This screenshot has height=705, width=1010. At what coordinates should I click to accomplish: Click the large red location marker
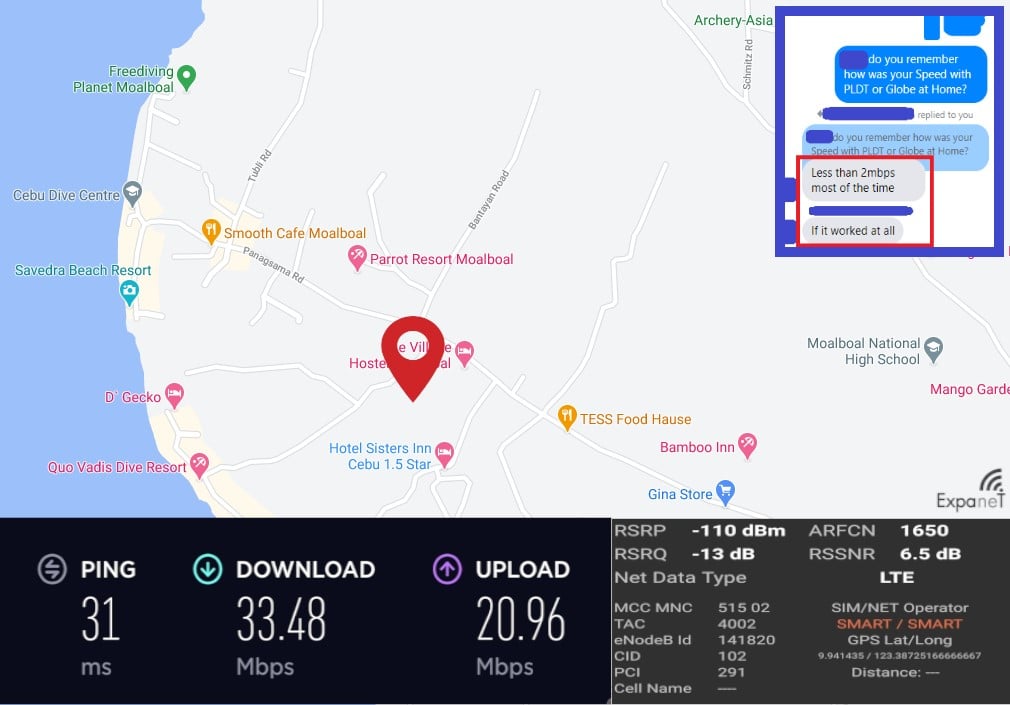pyautogui.click(x=413, y=358)
